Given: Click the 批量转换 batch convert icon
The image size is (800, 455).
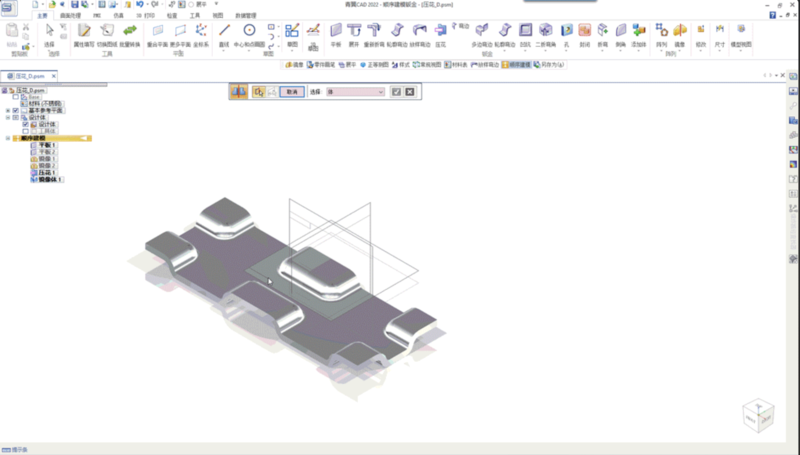Looking at the screenshot, I should (129, 34).
